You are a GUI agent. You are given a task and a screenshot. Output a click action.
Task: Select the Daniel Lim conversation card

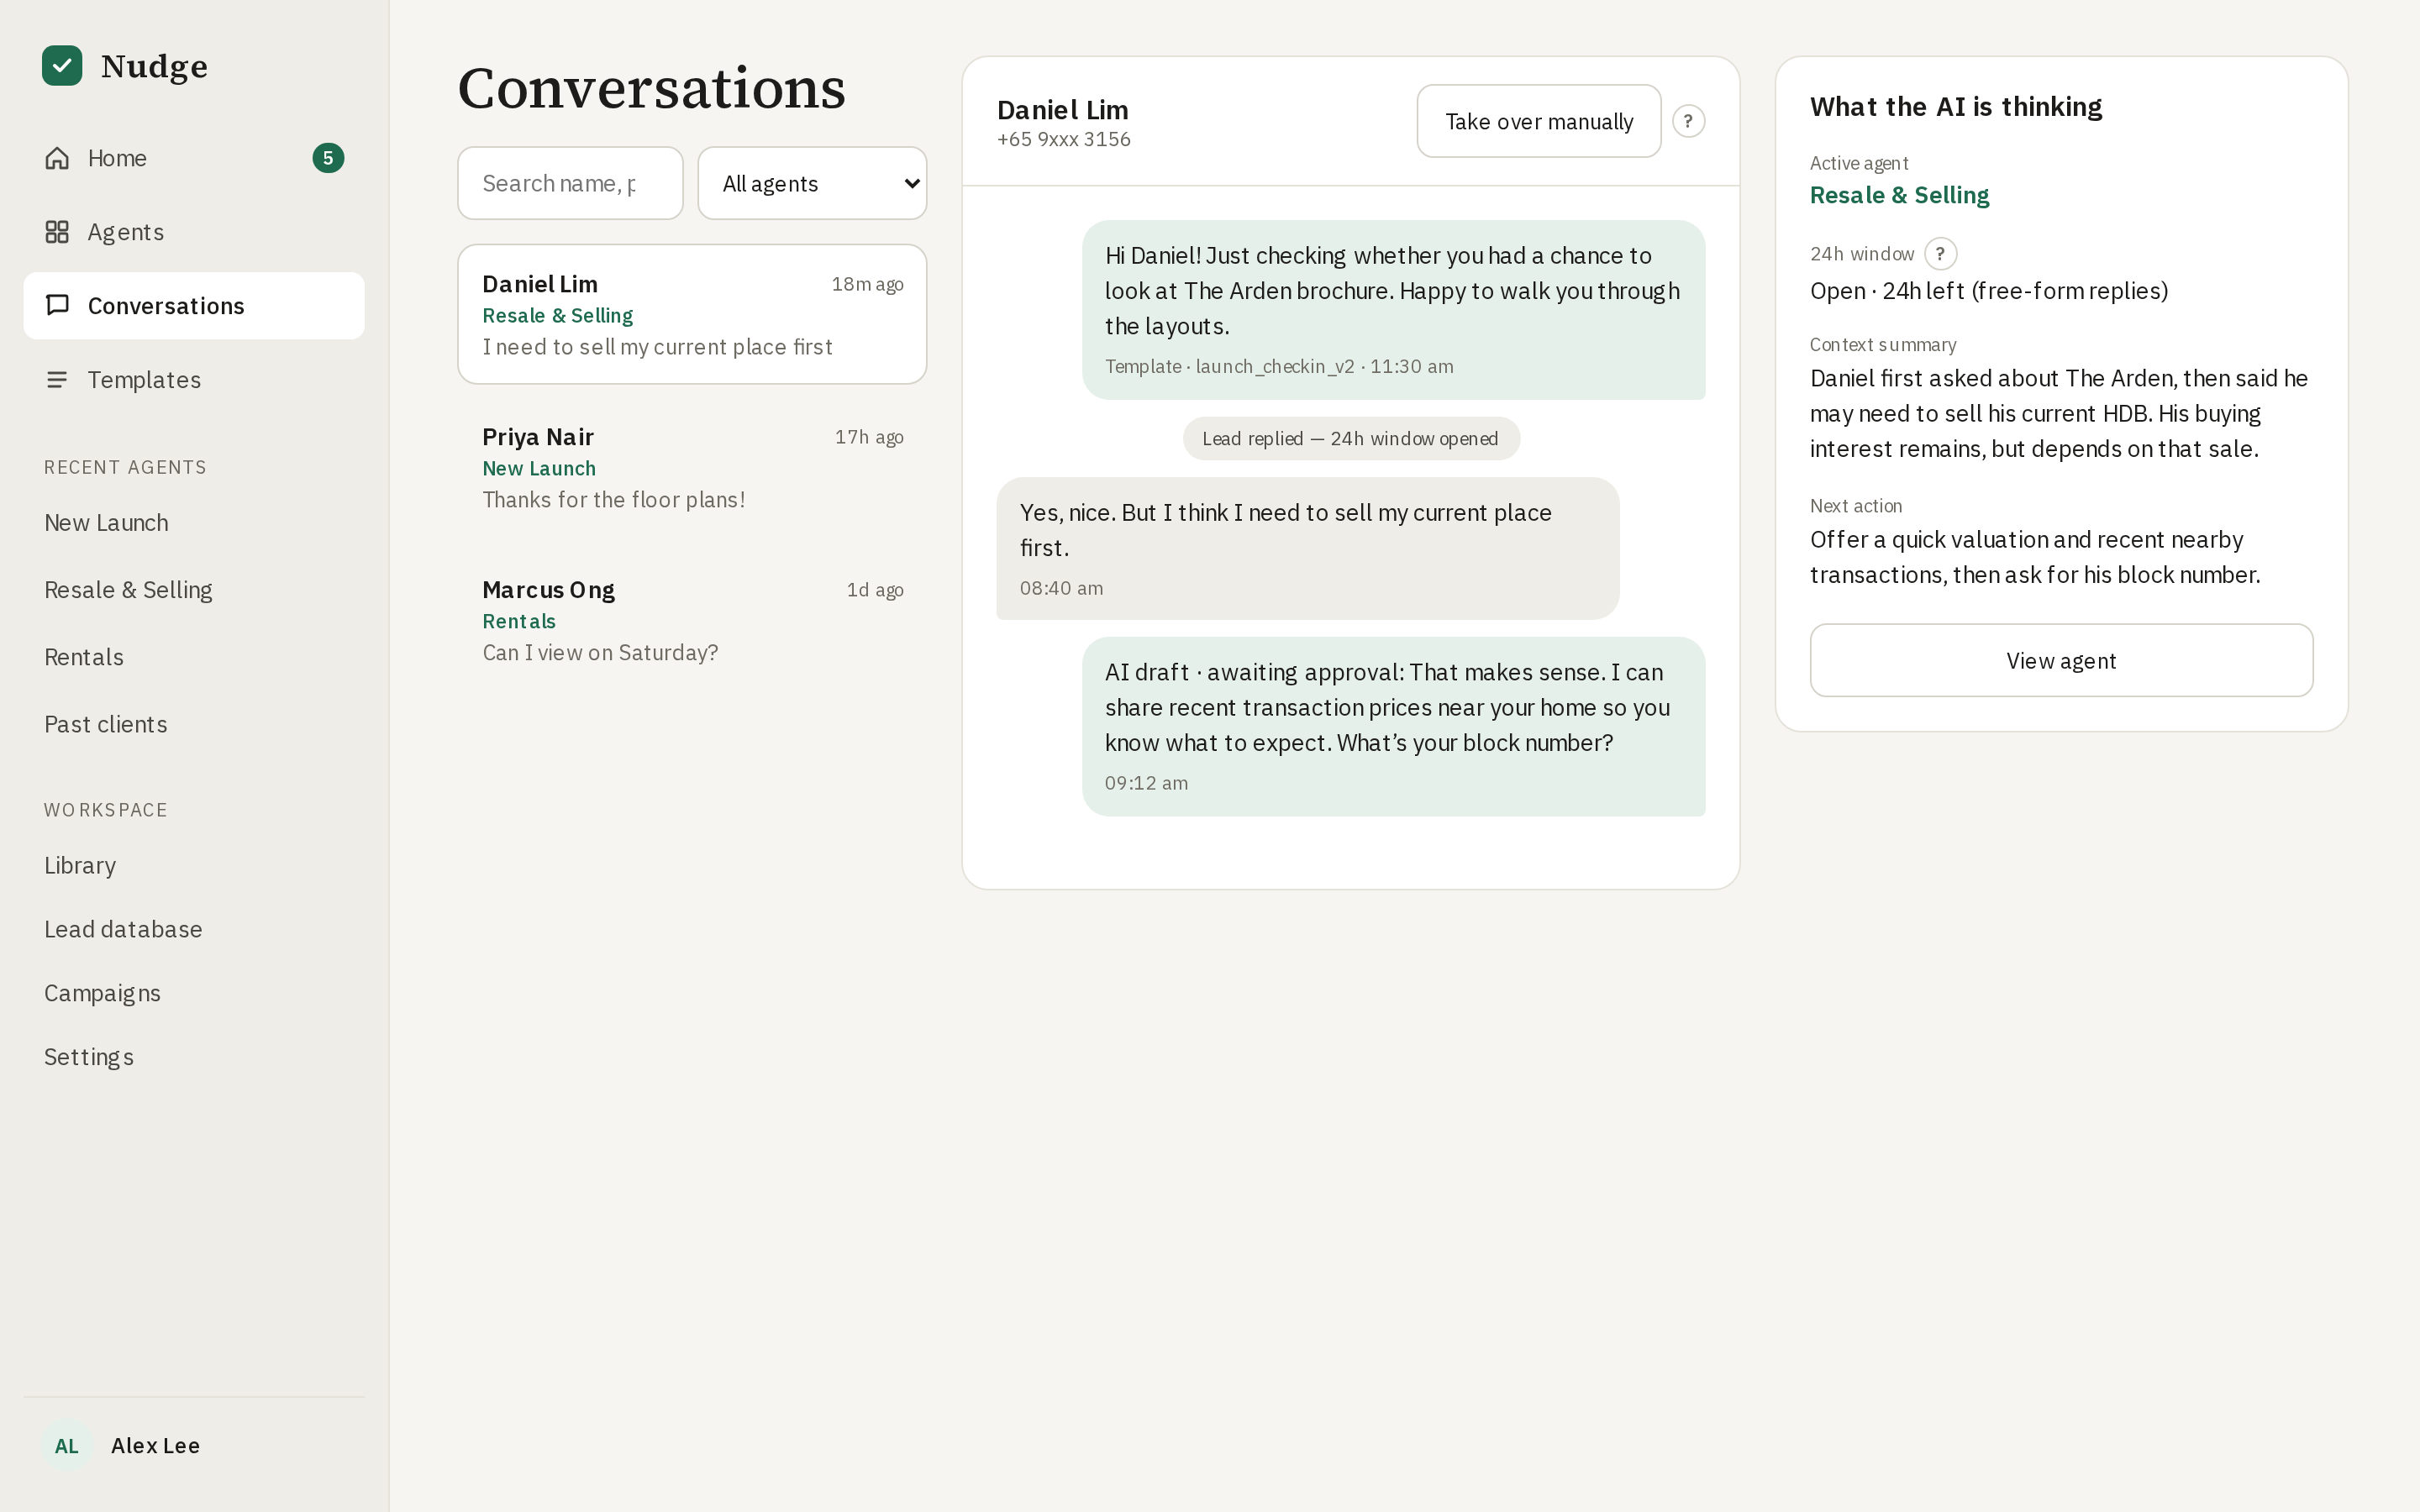692,314
